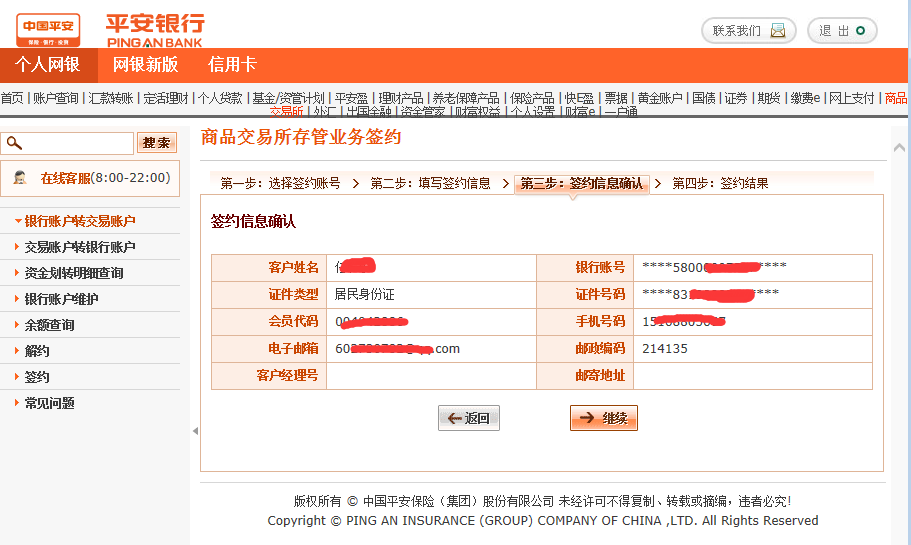
Task: Open 缴费e menu item
Action: pos(805,98)
